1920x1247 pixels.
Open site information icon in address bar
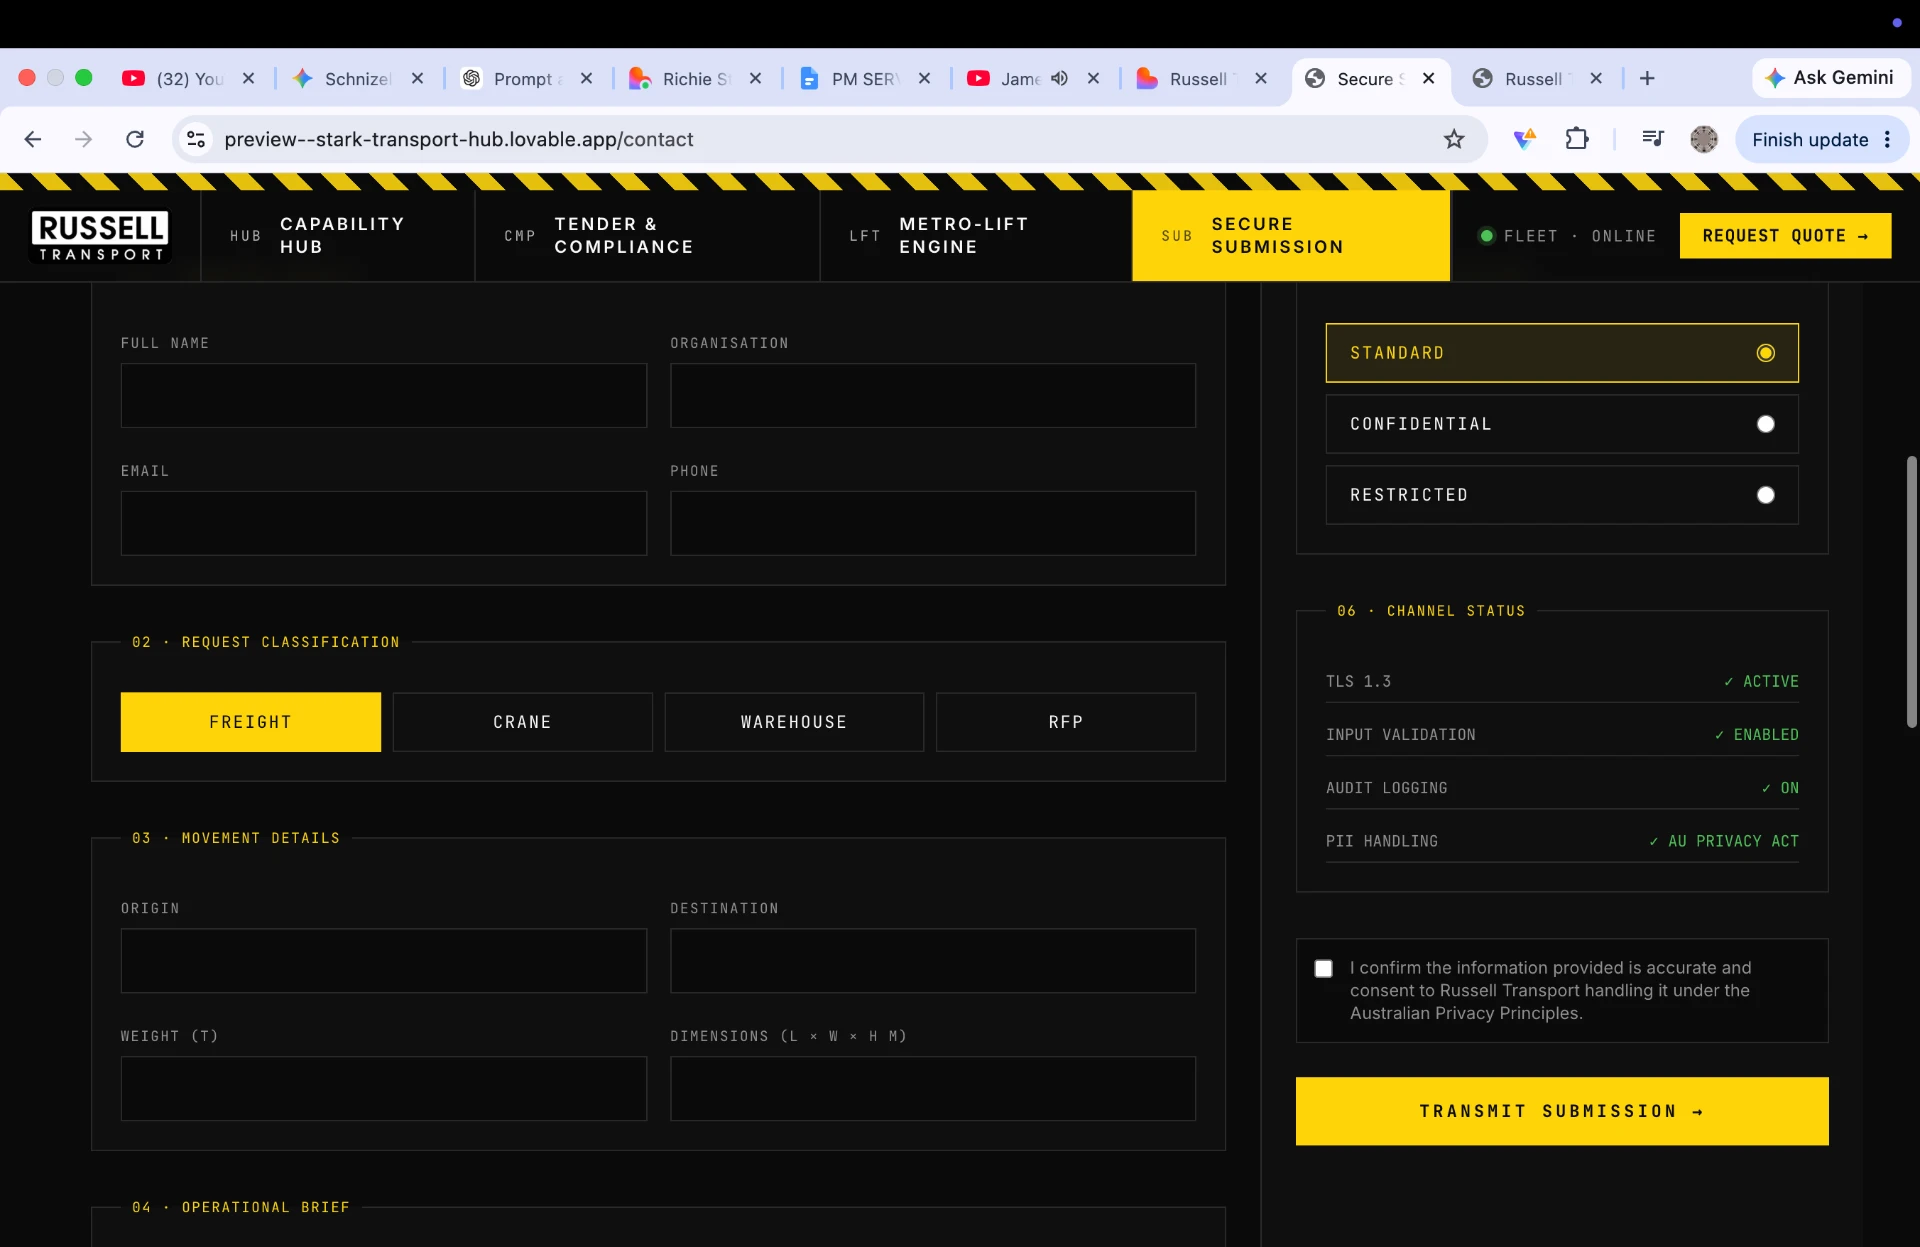tap(197, 139)
